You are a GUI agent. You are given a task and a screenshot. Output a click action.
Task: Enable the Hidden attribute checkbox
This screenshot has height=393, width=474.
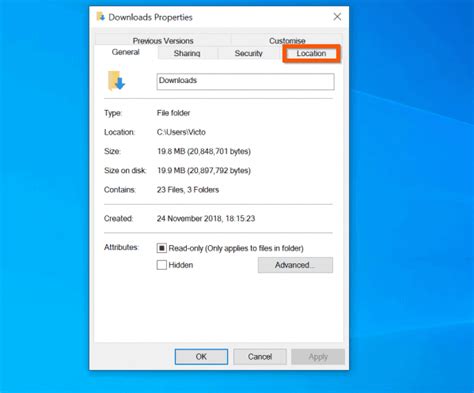click(x=162, y=265)
